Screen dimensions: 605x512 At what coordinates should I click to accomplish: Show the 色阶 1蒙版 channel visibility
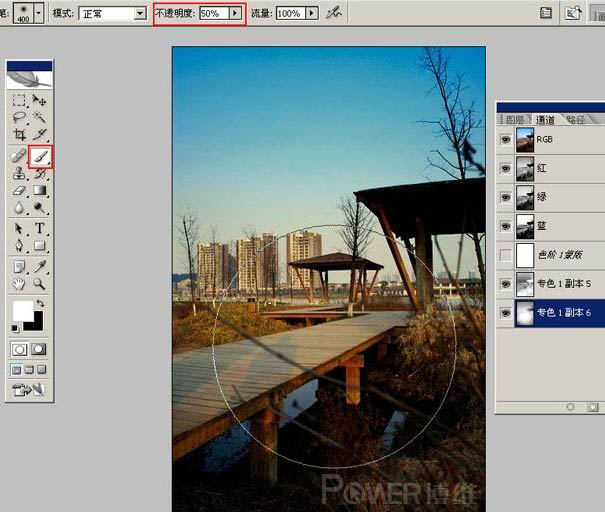(505, 255)
